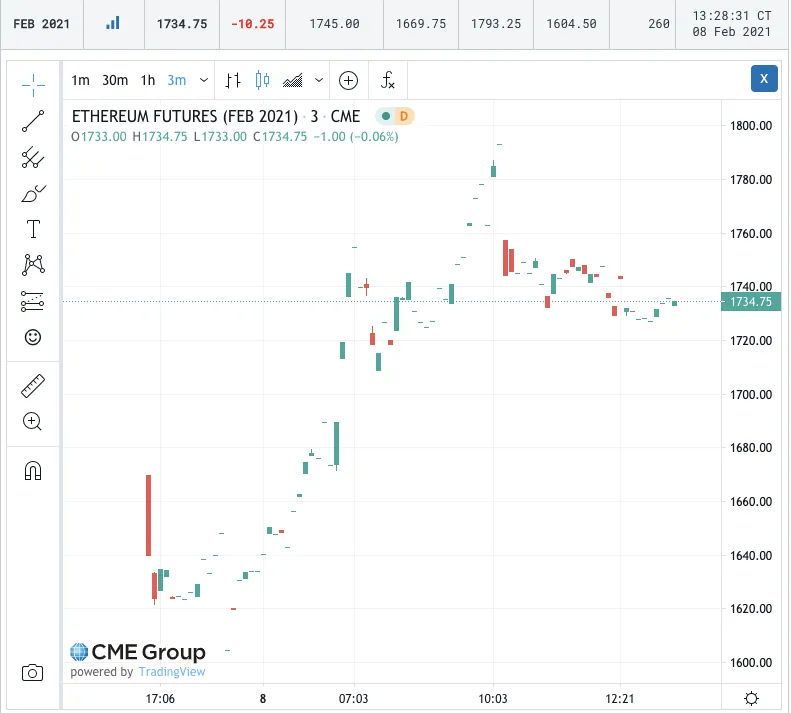
Task: Toggle bar chart style
Action: click(233, 80)
